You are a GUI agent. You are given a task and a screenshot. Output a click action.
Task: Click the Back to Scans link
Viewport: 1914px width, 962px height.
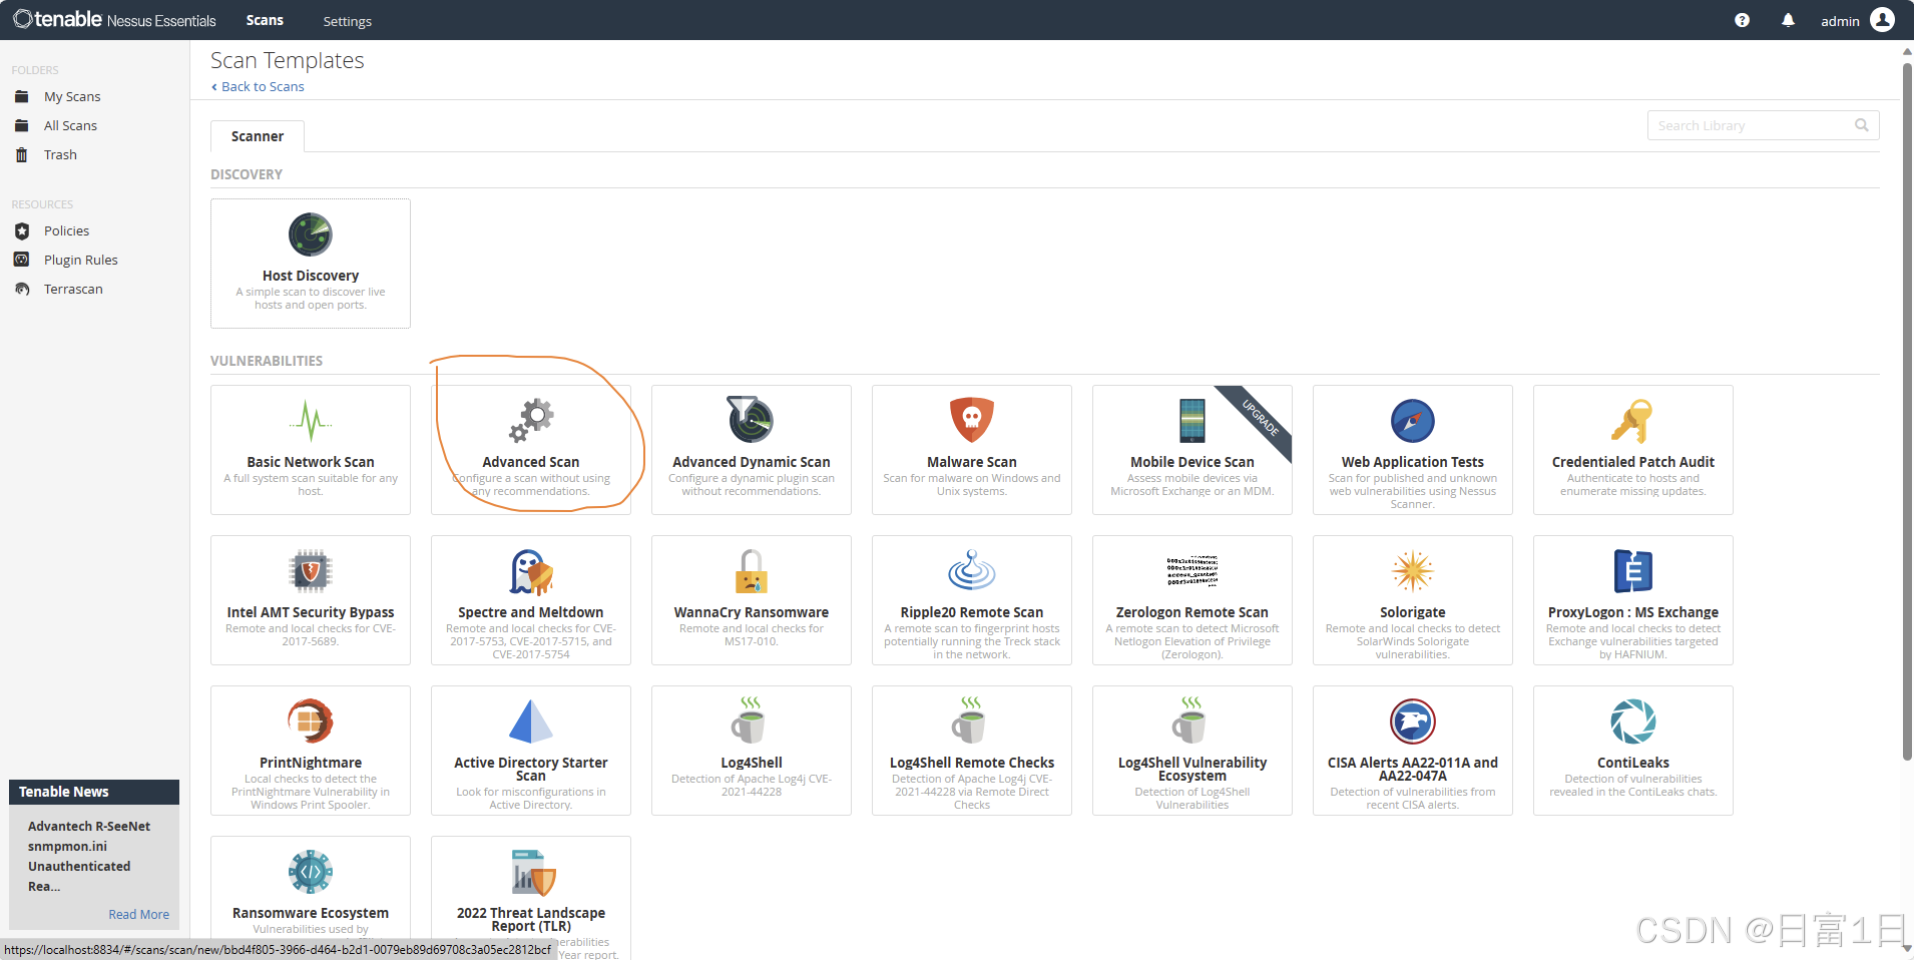coord(258,87)
